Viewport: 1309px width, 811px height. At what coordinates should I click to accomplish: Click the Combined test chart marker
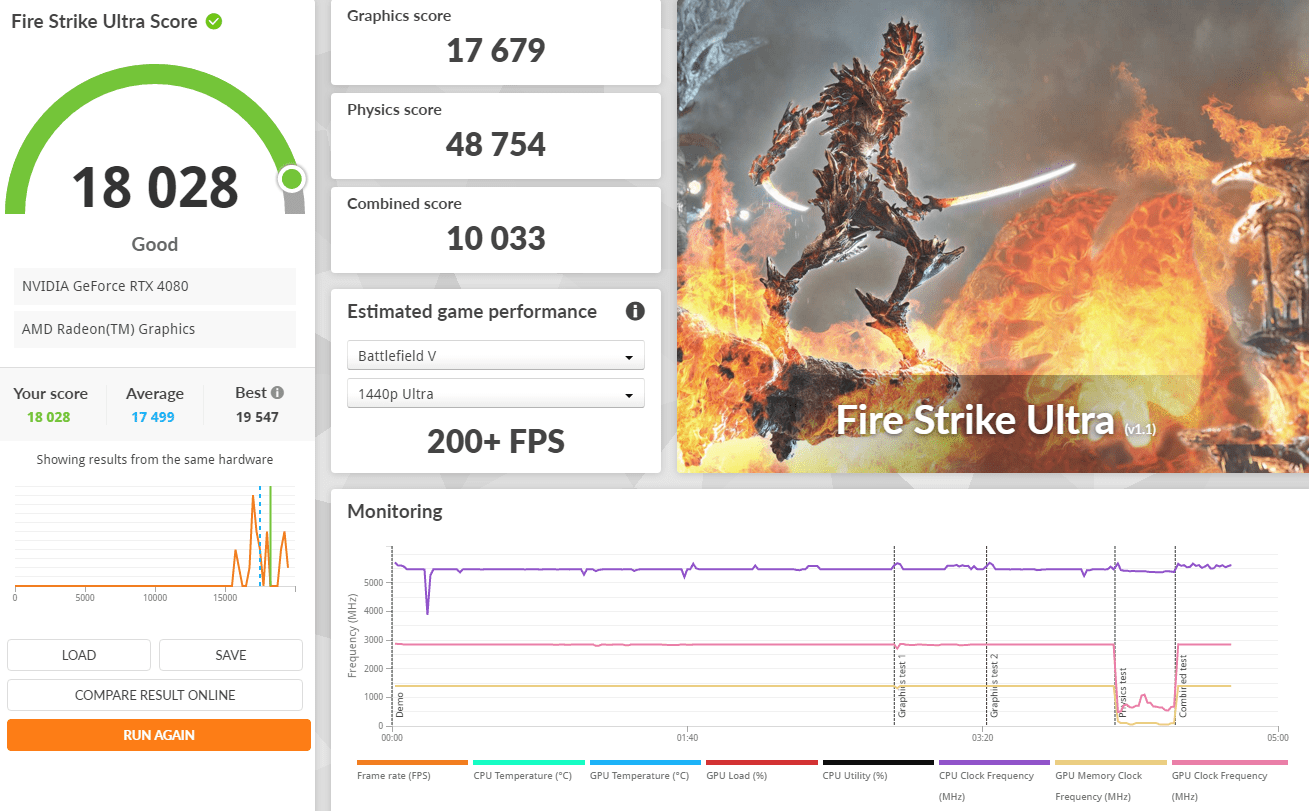(1183, 685)
